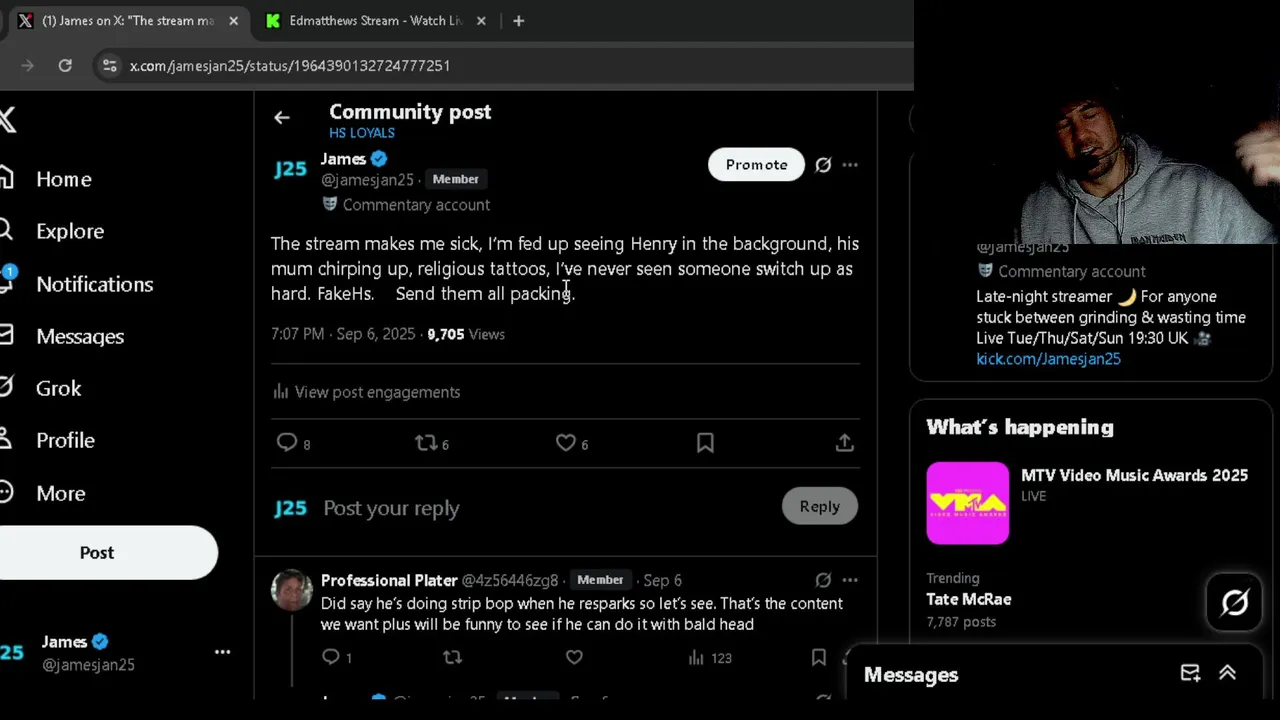Open the MTV Video Music Awards thumbnail
The width and height of the screenshot is (1280, 720).
click(967, 503)
